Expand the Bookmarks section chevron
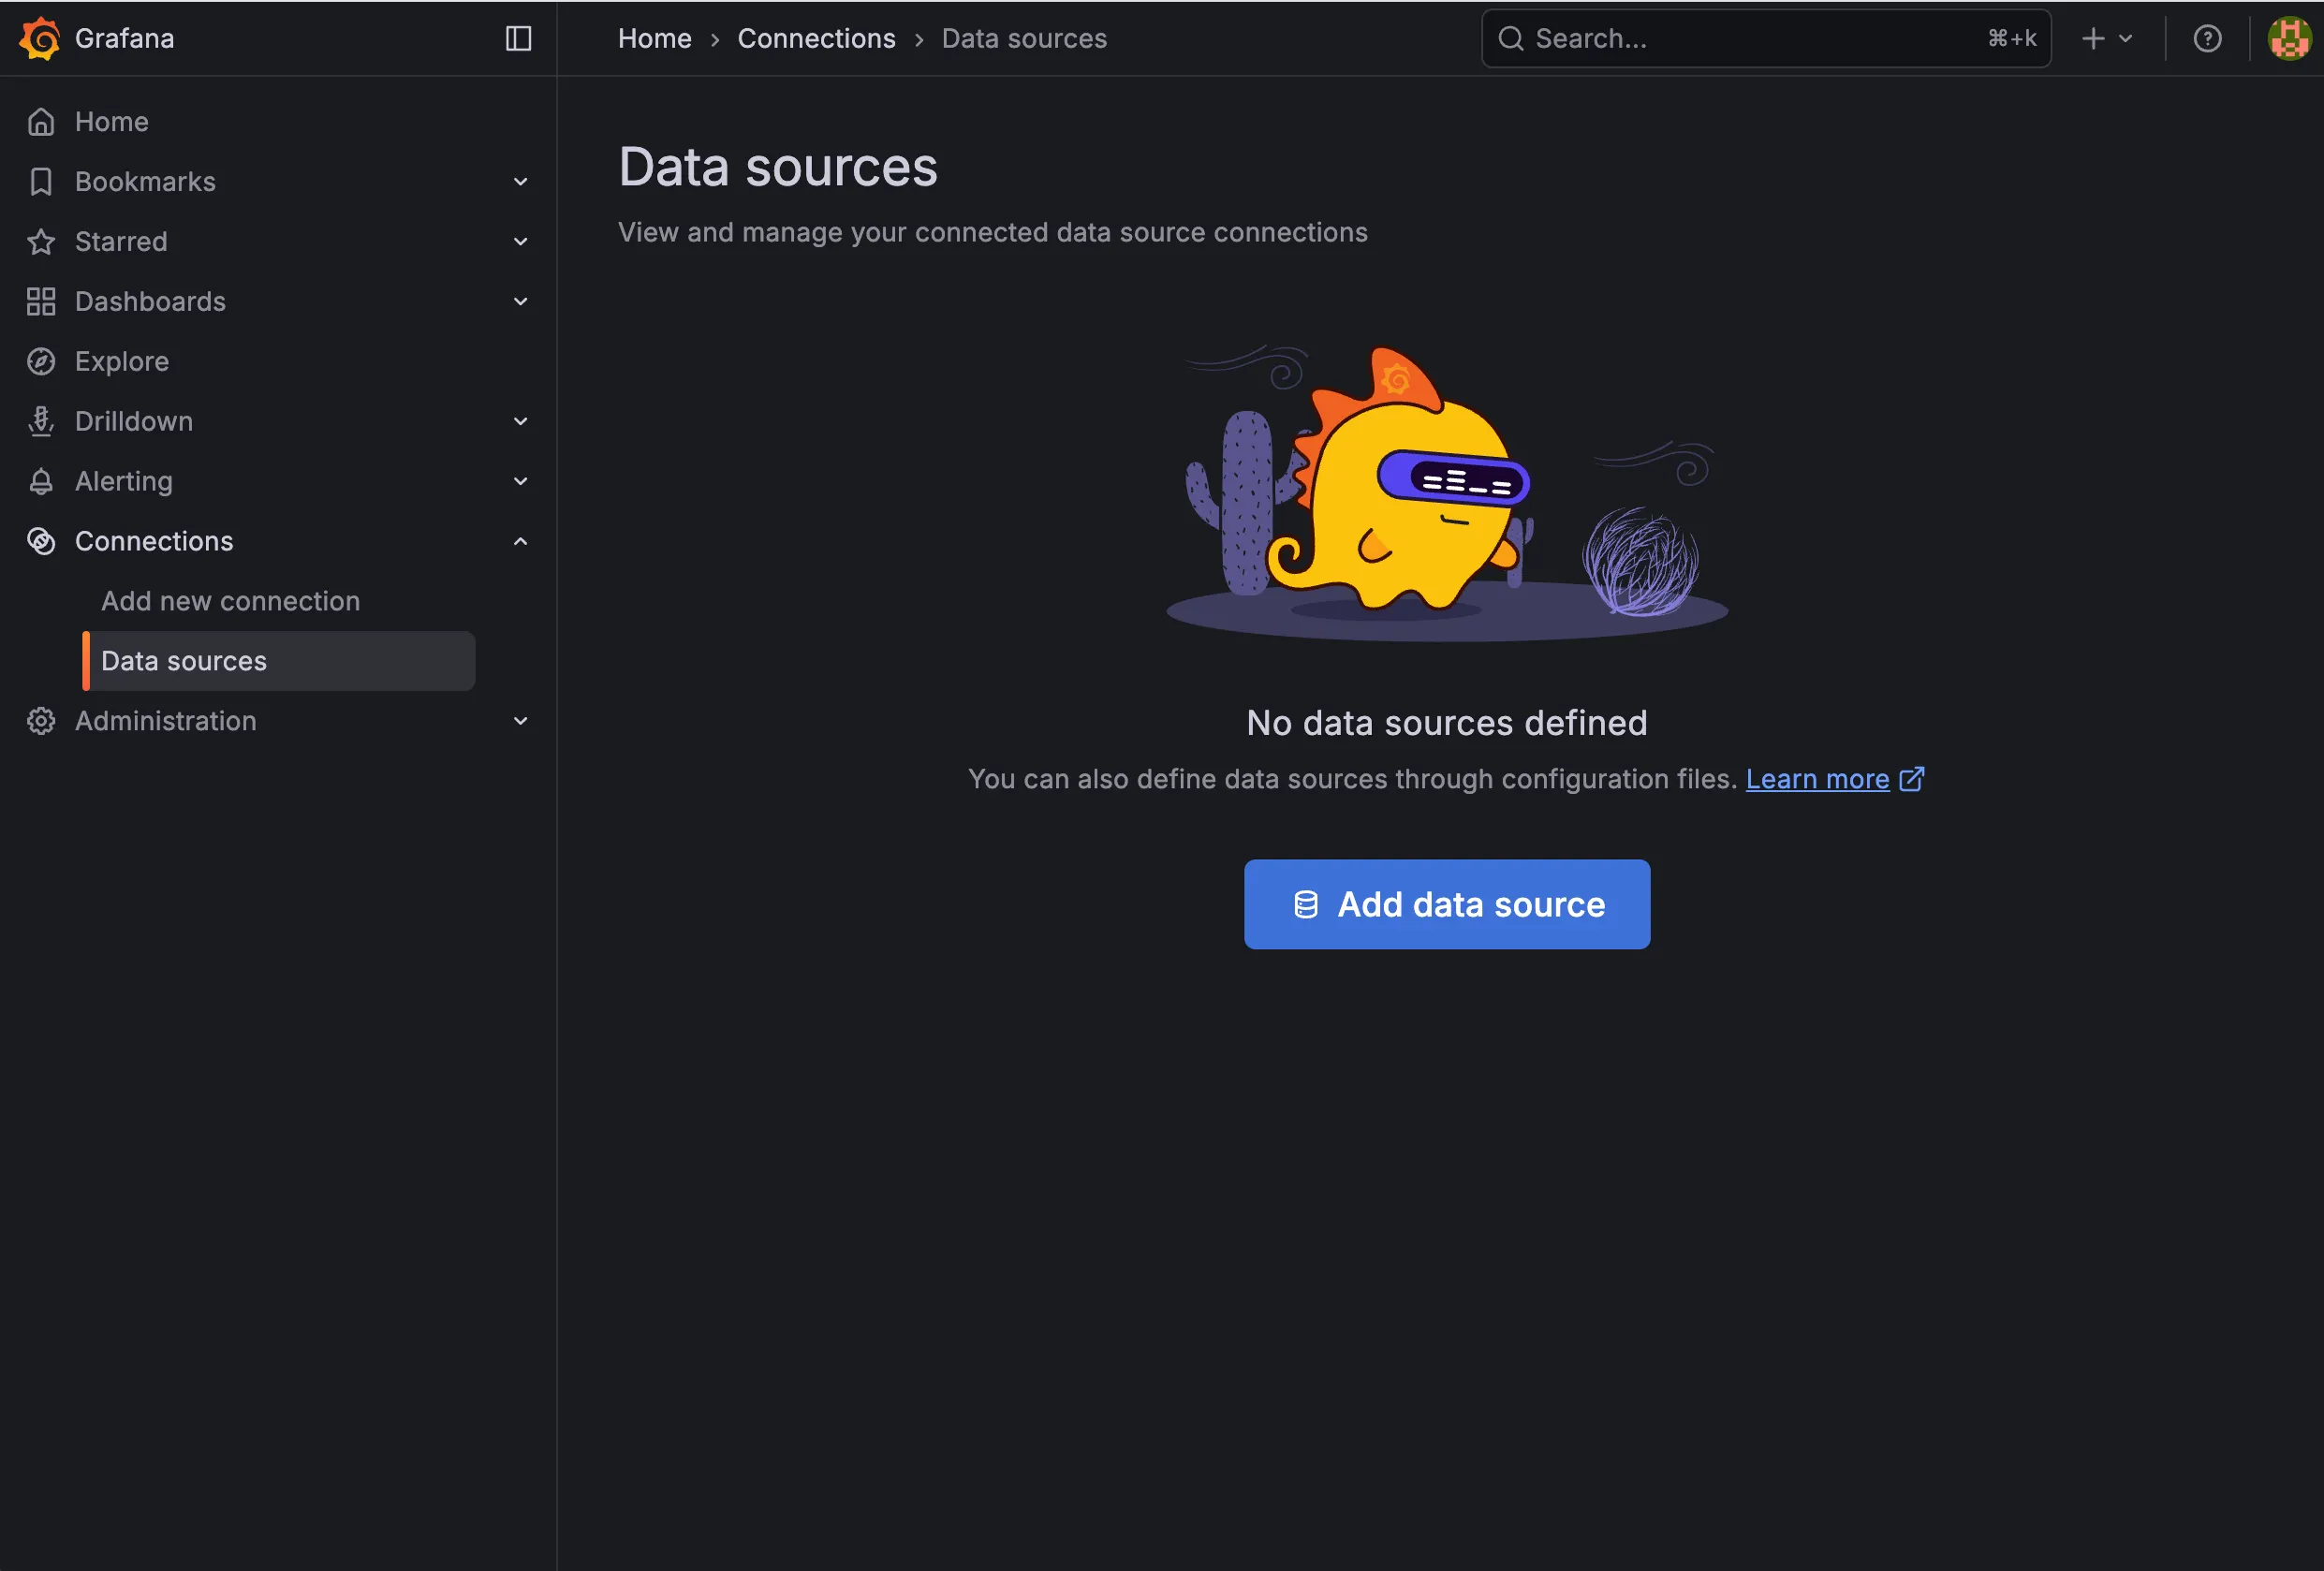 point(520,182)
